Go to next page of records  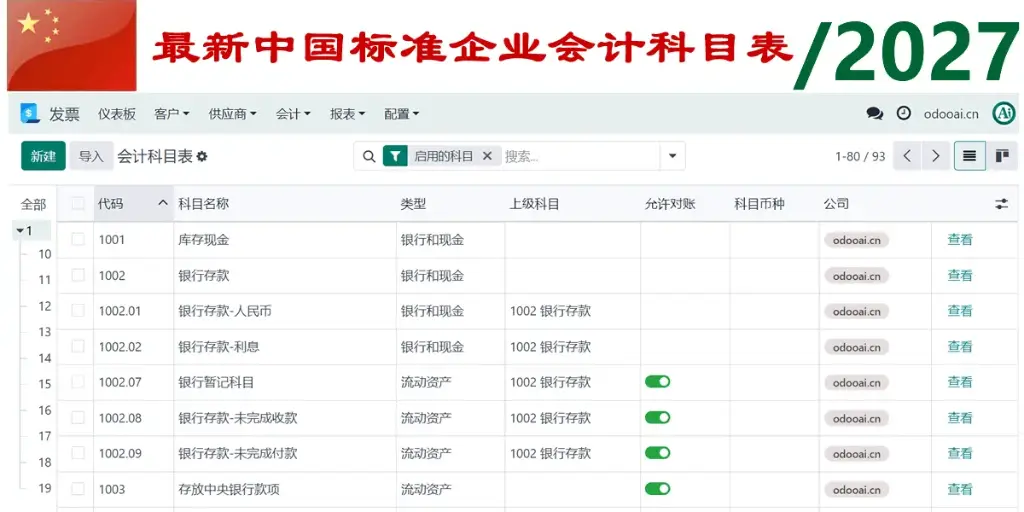click(x=935, y=156)
